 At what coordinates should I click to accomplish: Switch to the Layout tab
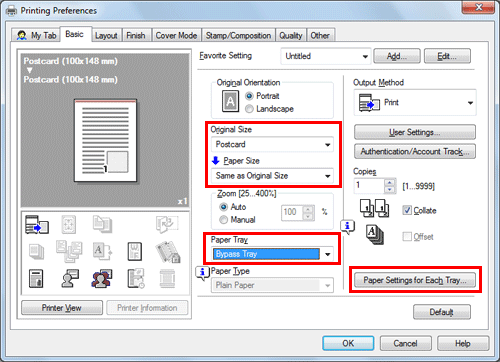[106, 35]
